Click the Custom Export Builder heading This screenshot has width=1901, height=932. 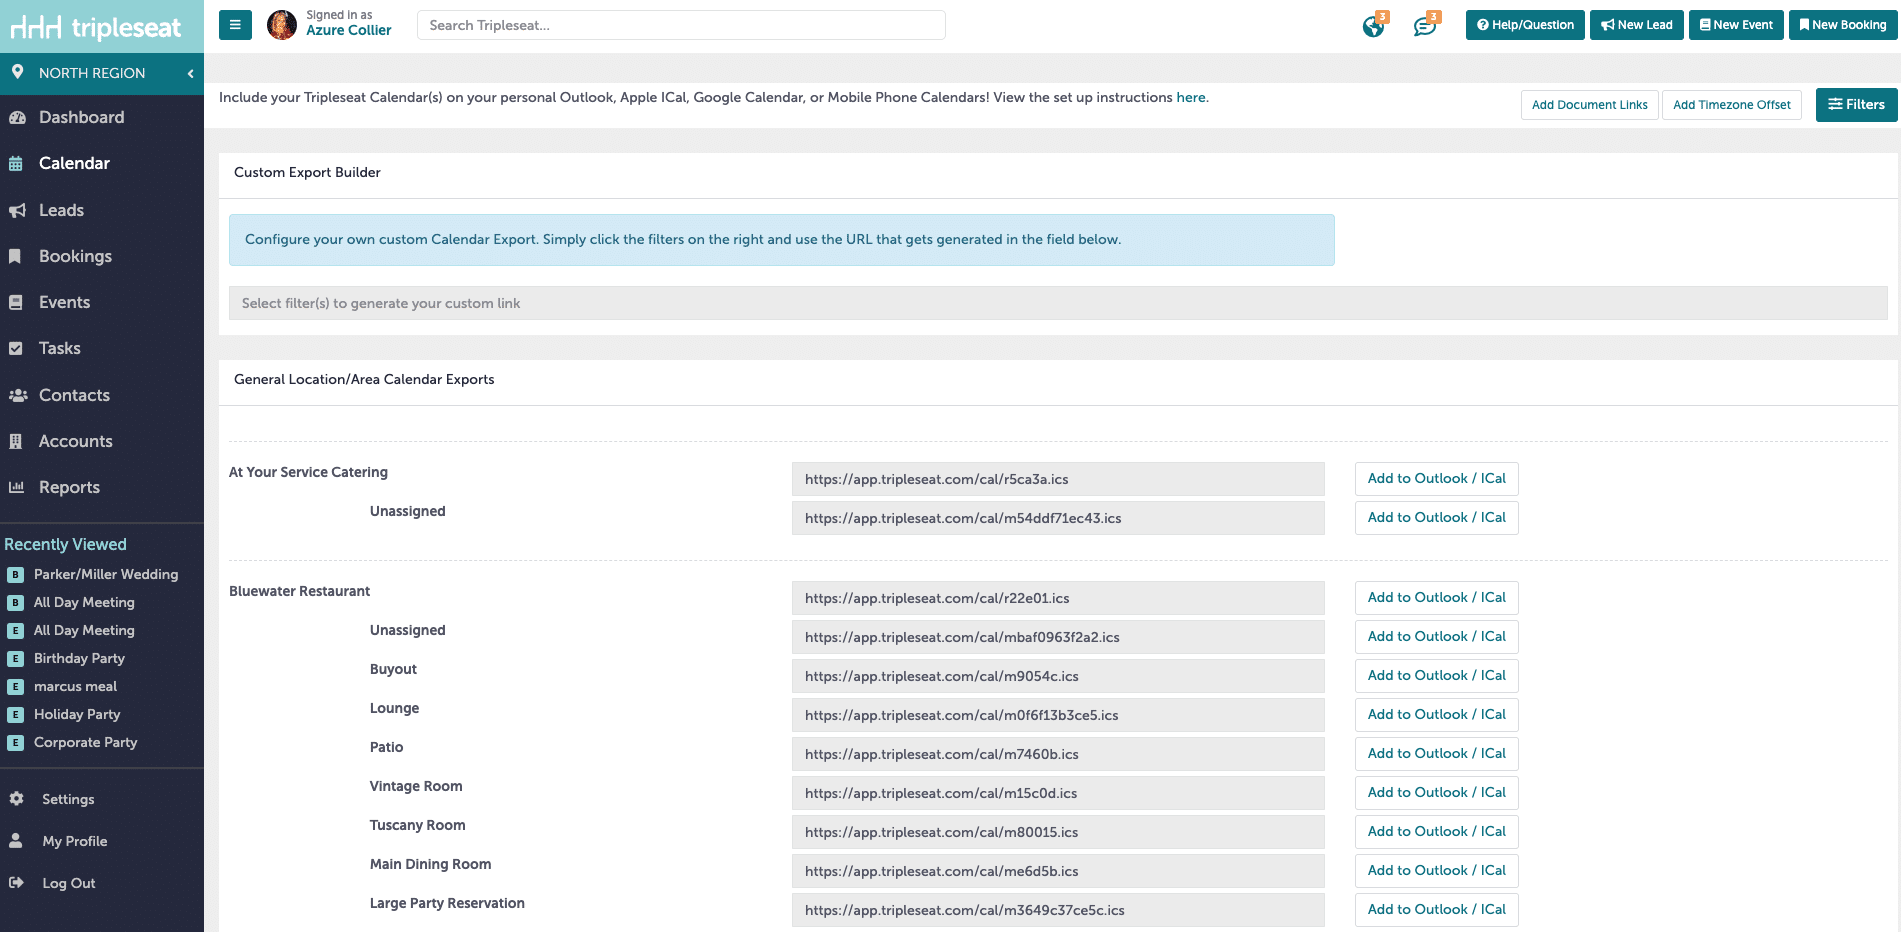tap(307, 172)
